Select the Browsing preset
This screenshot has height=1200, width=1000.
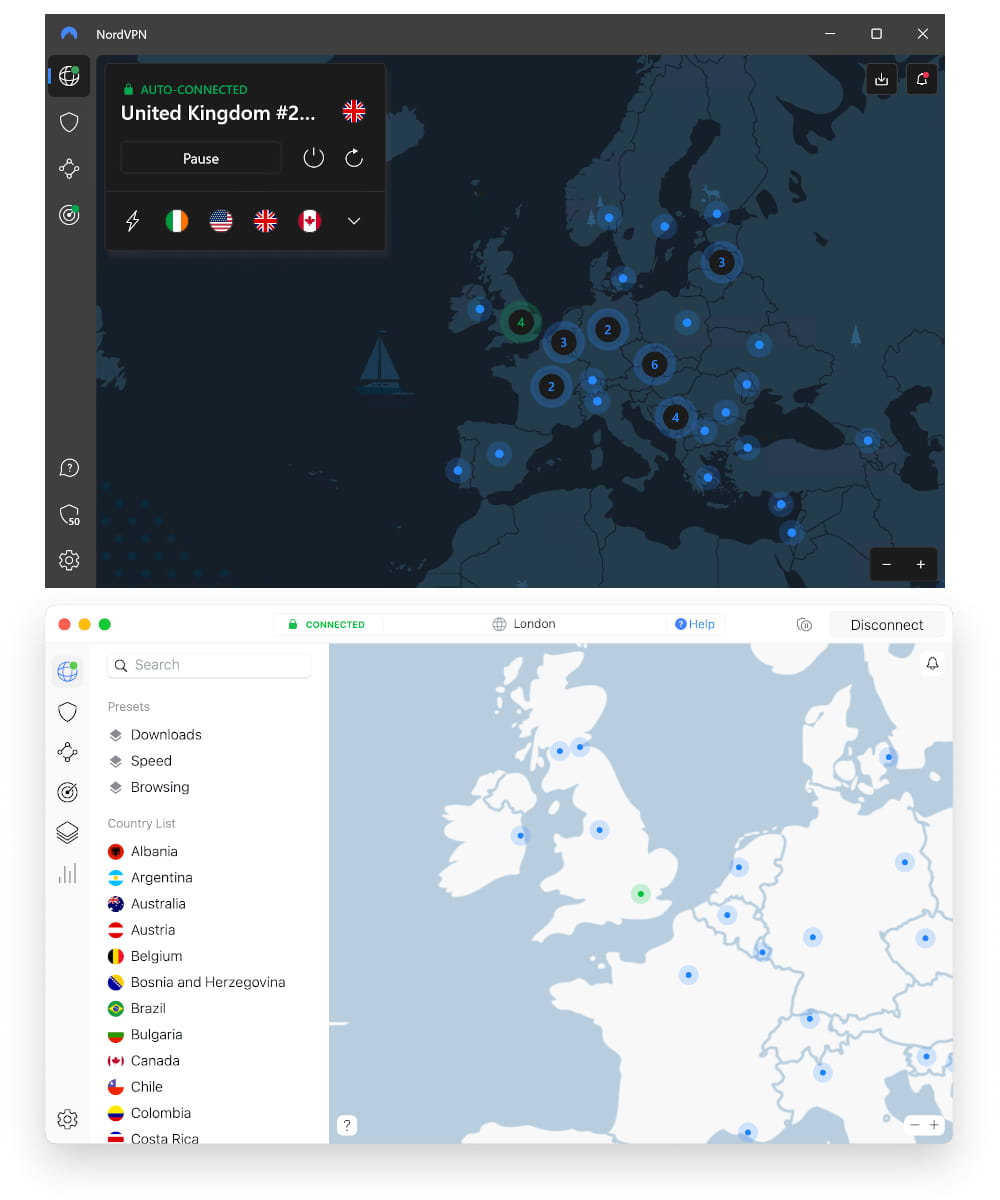[x=149, y=787]
